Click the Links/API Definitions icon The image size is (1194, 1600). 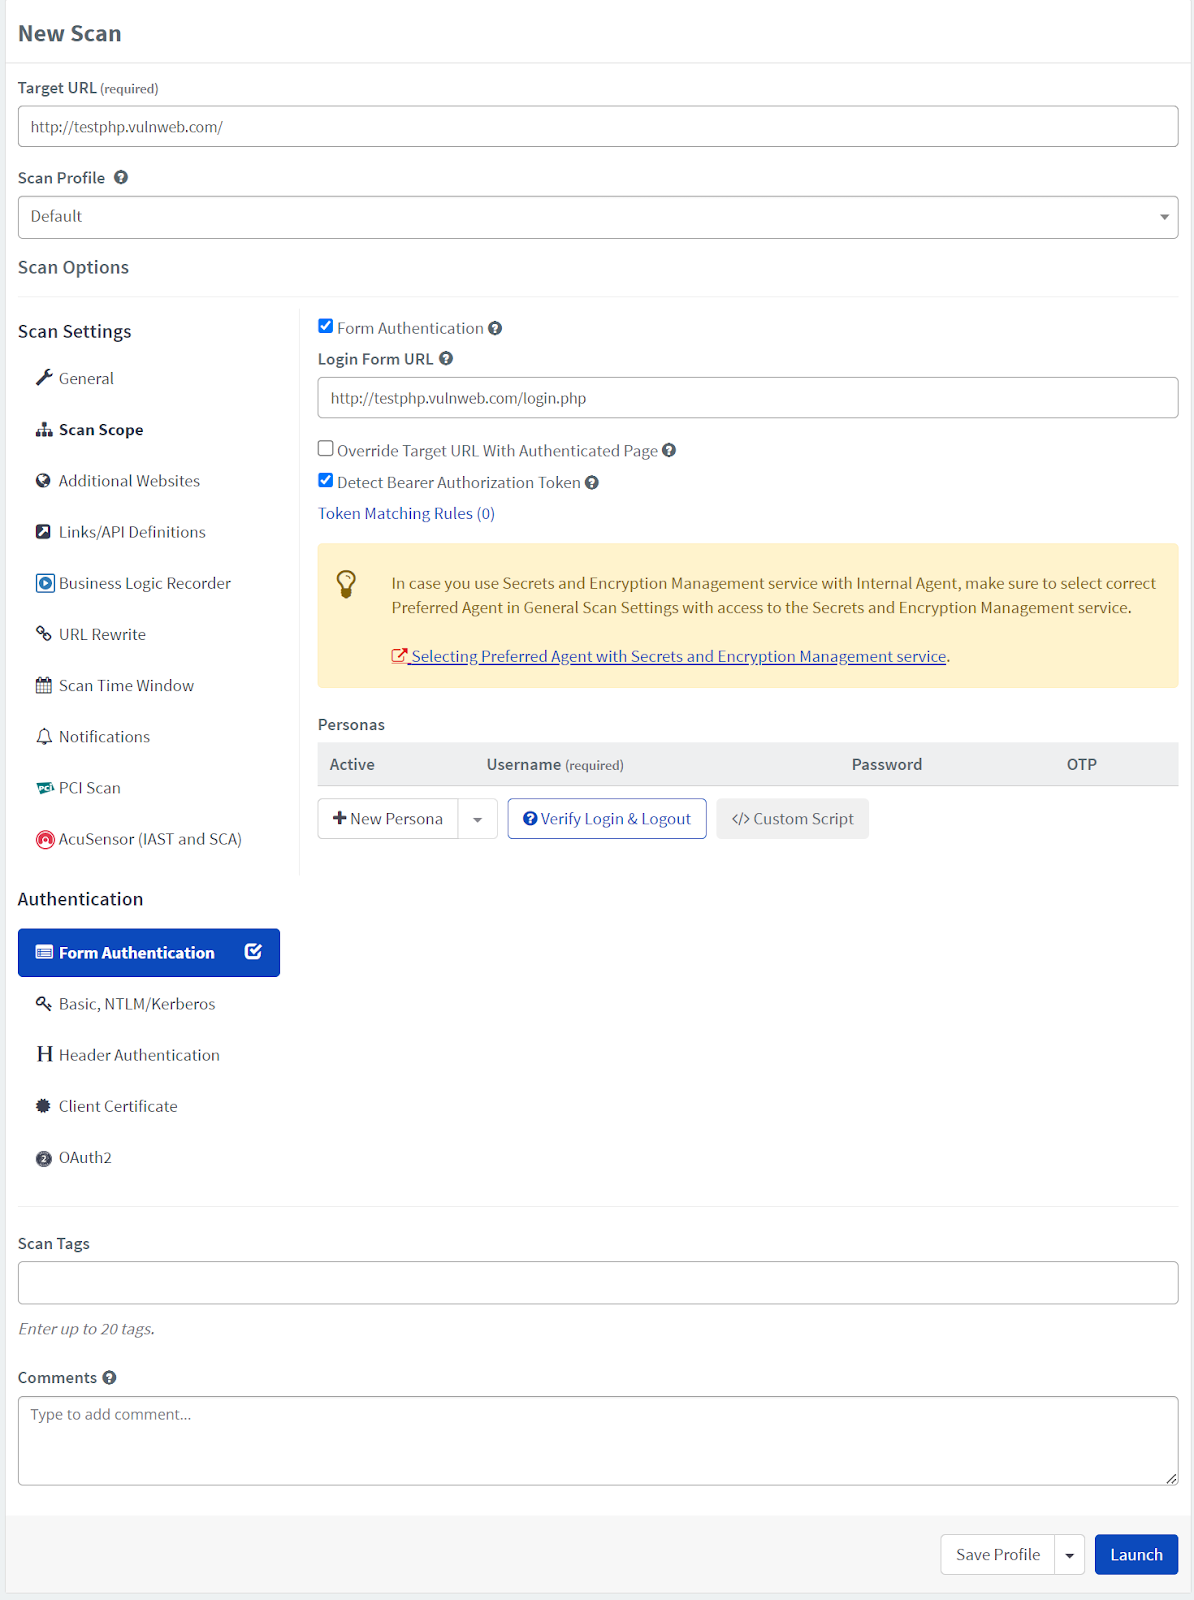tap(43, 532)
